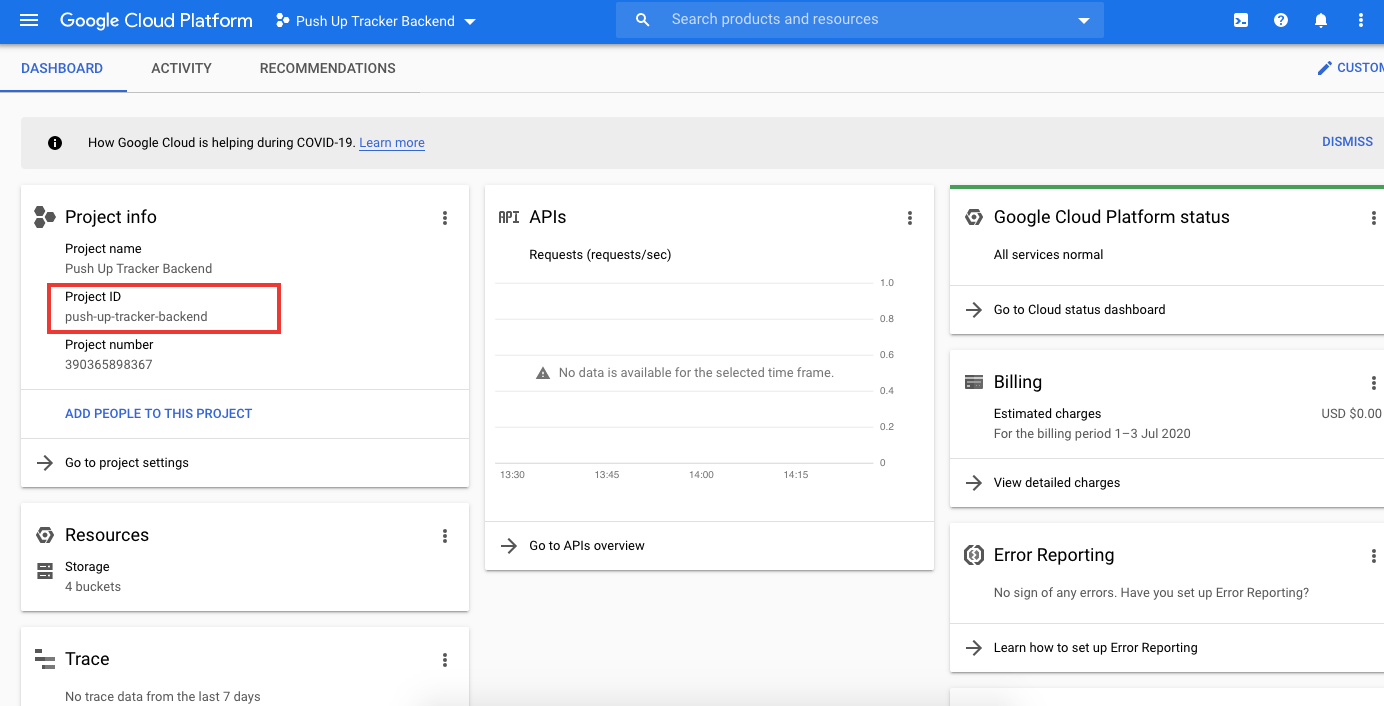Open the Trace card overflow menu
1384x706 pixels.
[x=445, y=660]
